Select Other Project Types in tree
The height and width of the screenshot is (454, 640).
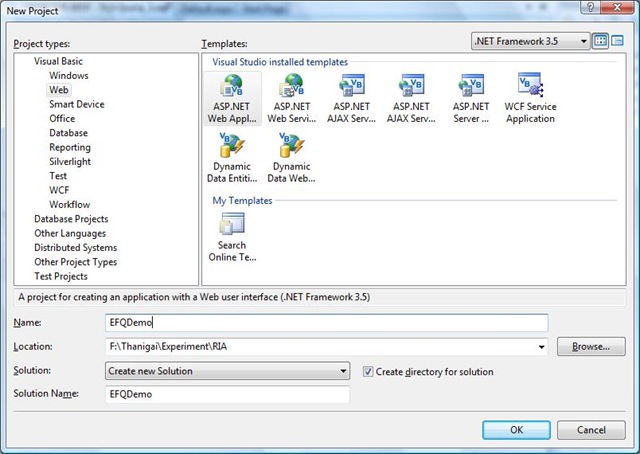[x=76, y=262]
